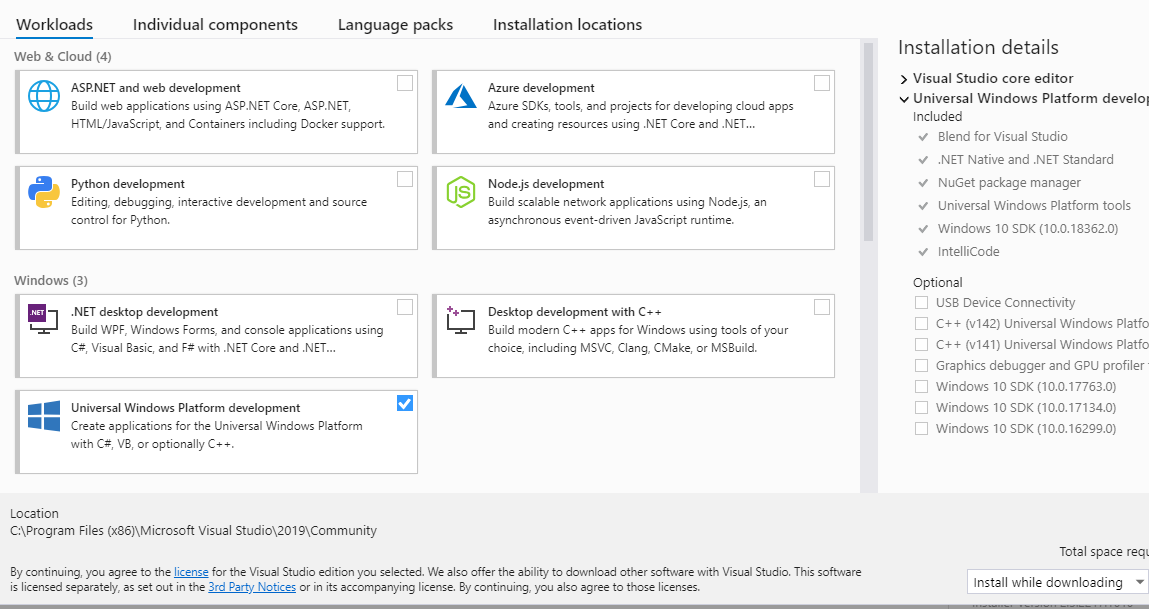Screen dimensions: 1149x609
Task: Uncheck Universal Windows Platform development workload
Action: [405, 403]
